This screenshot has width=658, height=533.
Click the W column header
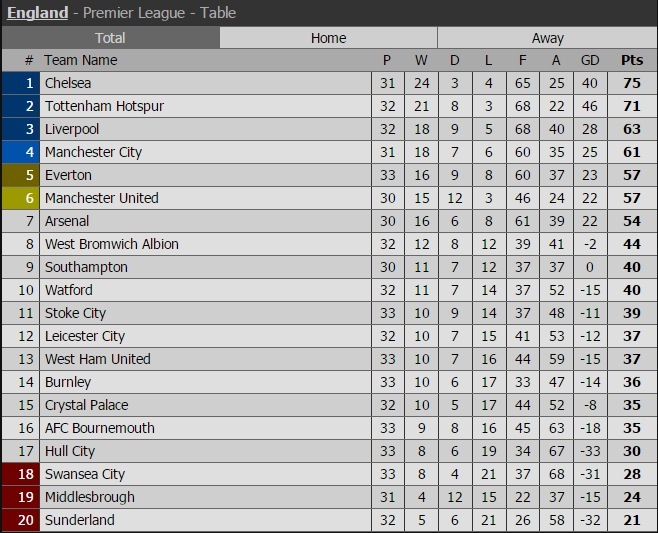[421, 60]
